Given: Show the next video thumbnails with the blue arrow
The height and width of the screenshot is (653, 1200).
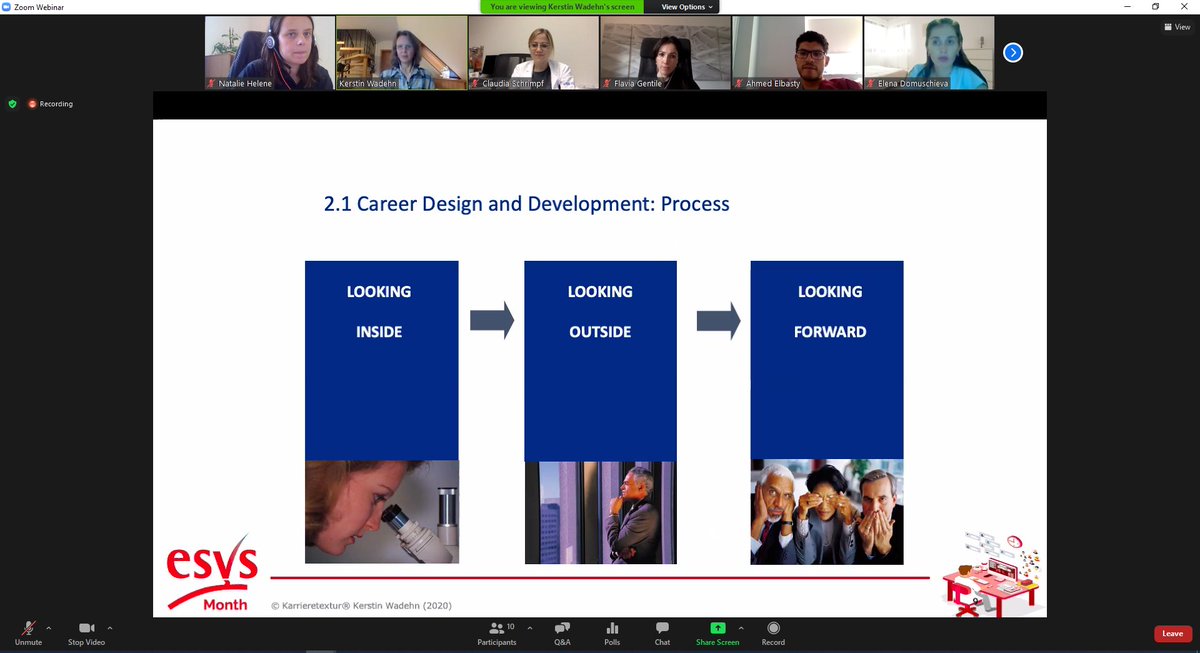Looking at the screenshot, I should (1012, 52).
